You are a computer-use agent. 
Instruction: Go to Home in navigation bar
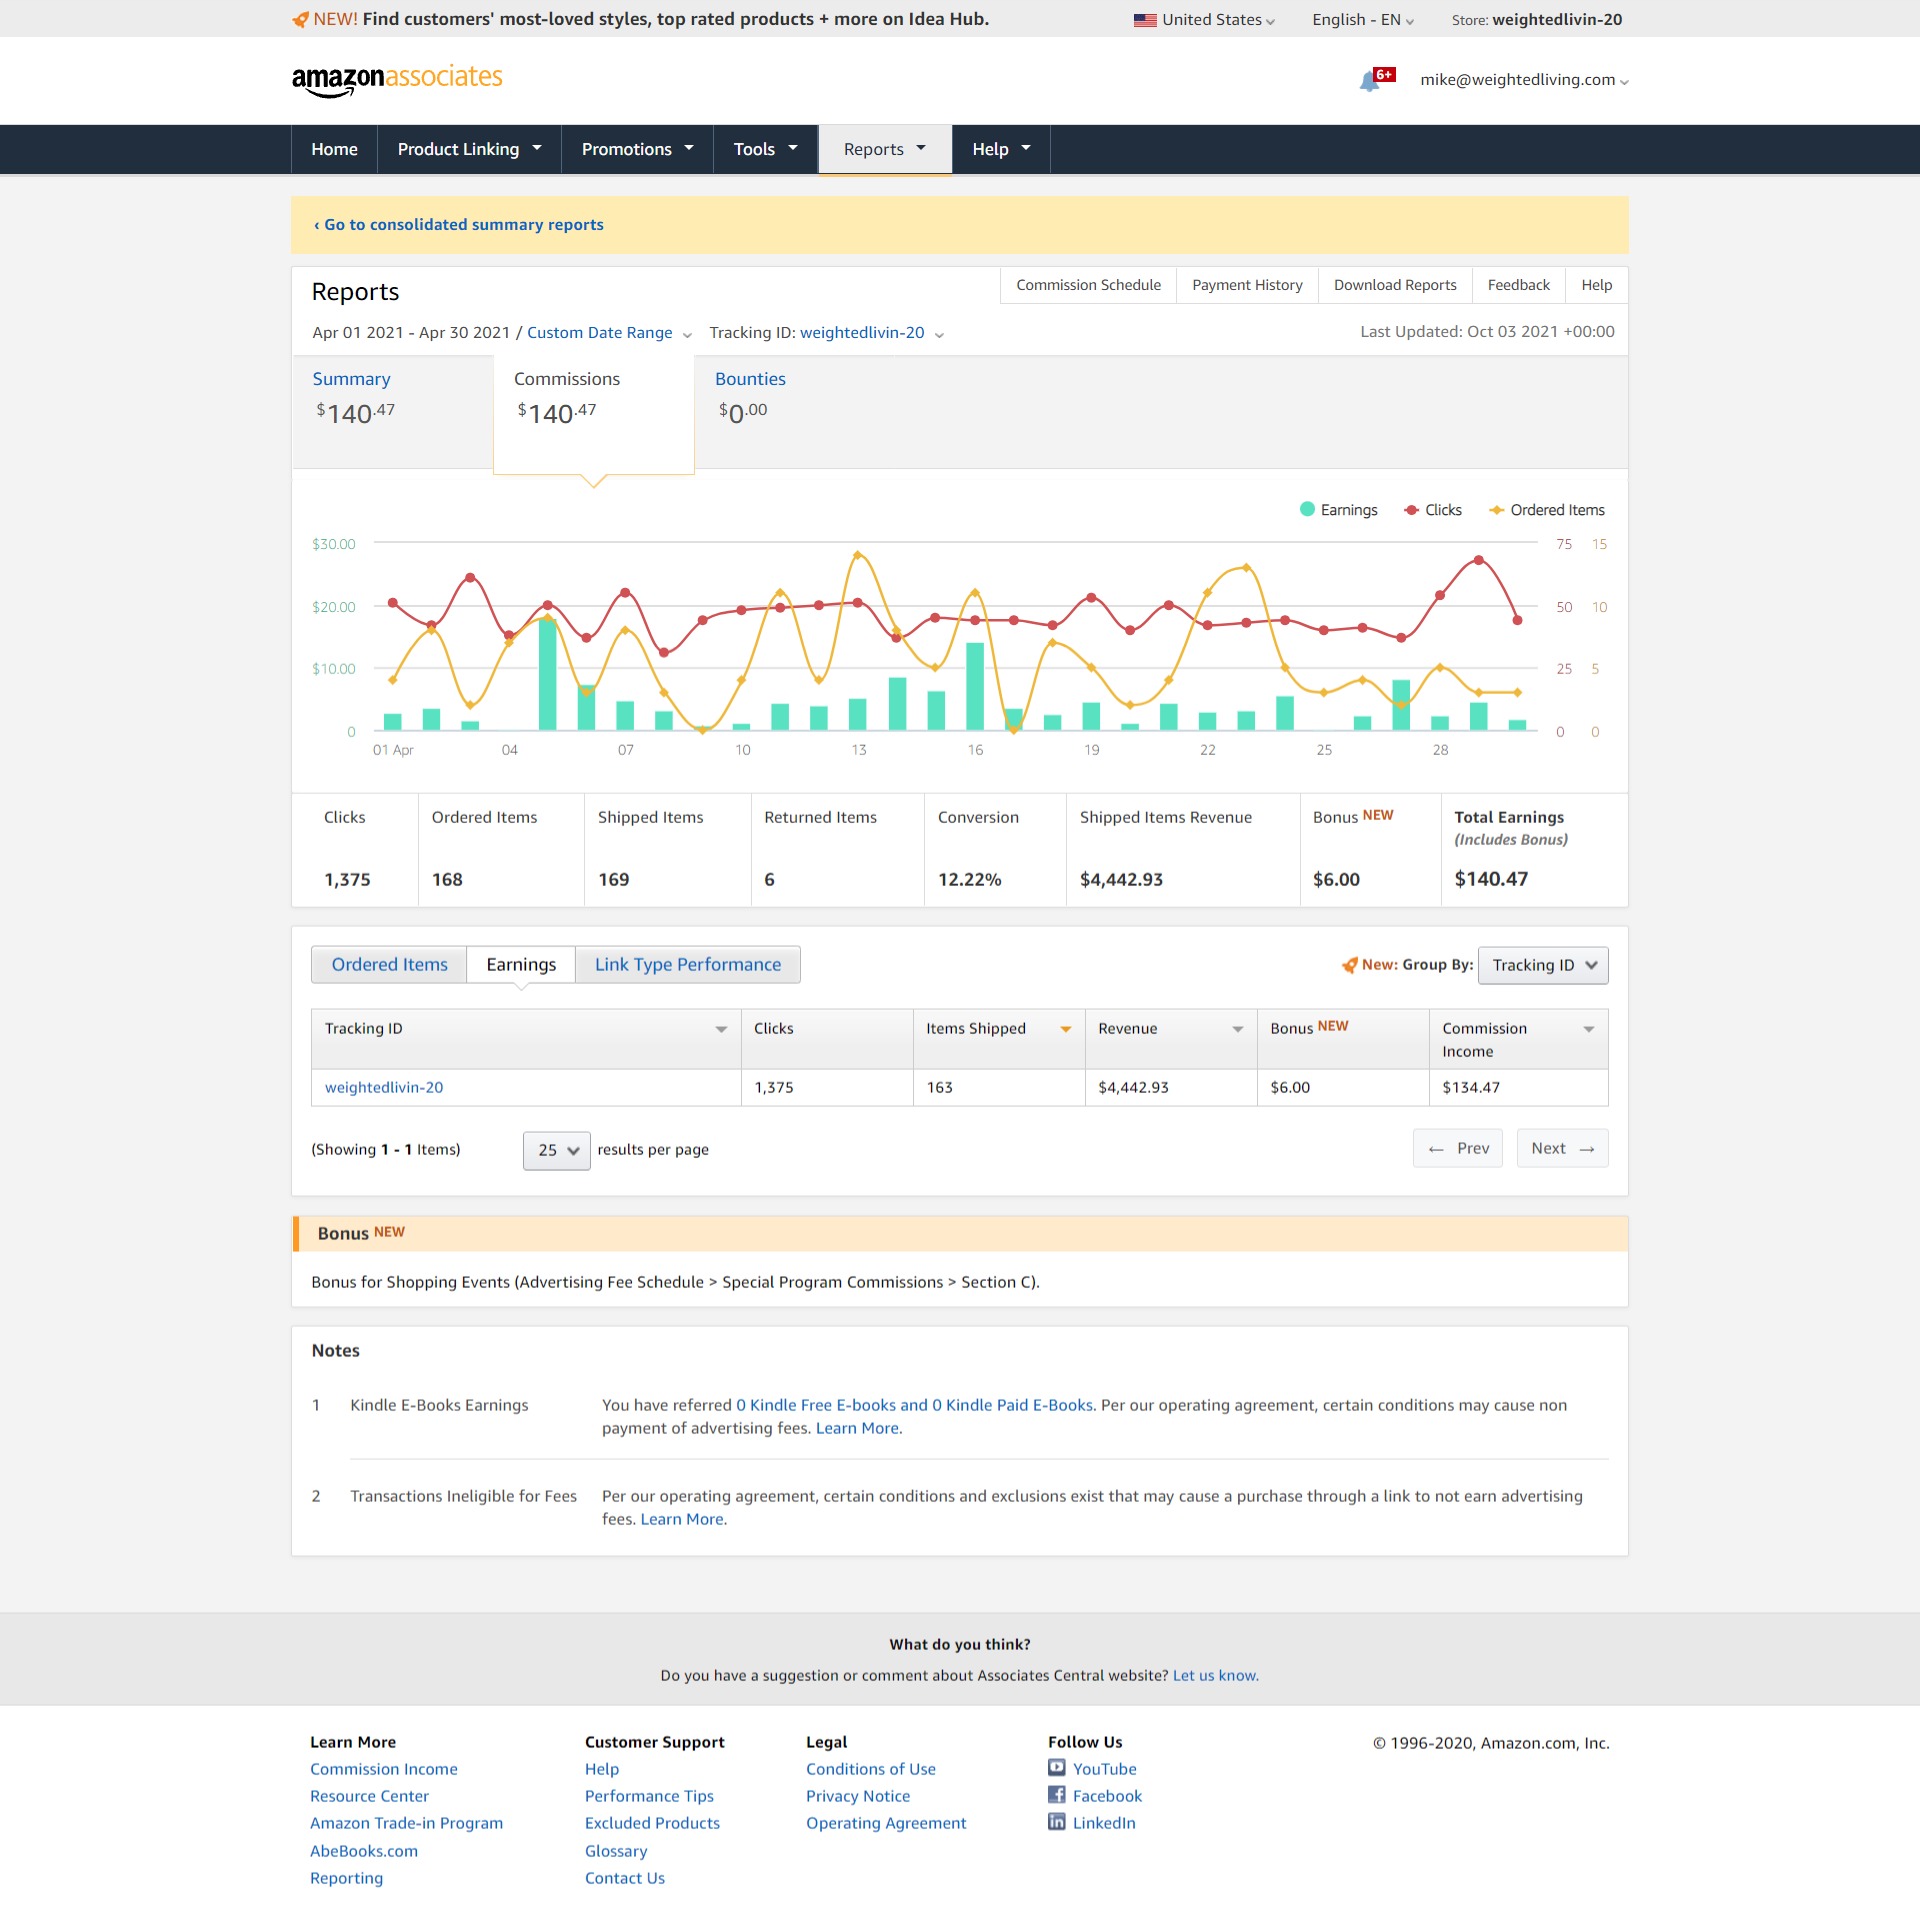[x=334, y=149]
